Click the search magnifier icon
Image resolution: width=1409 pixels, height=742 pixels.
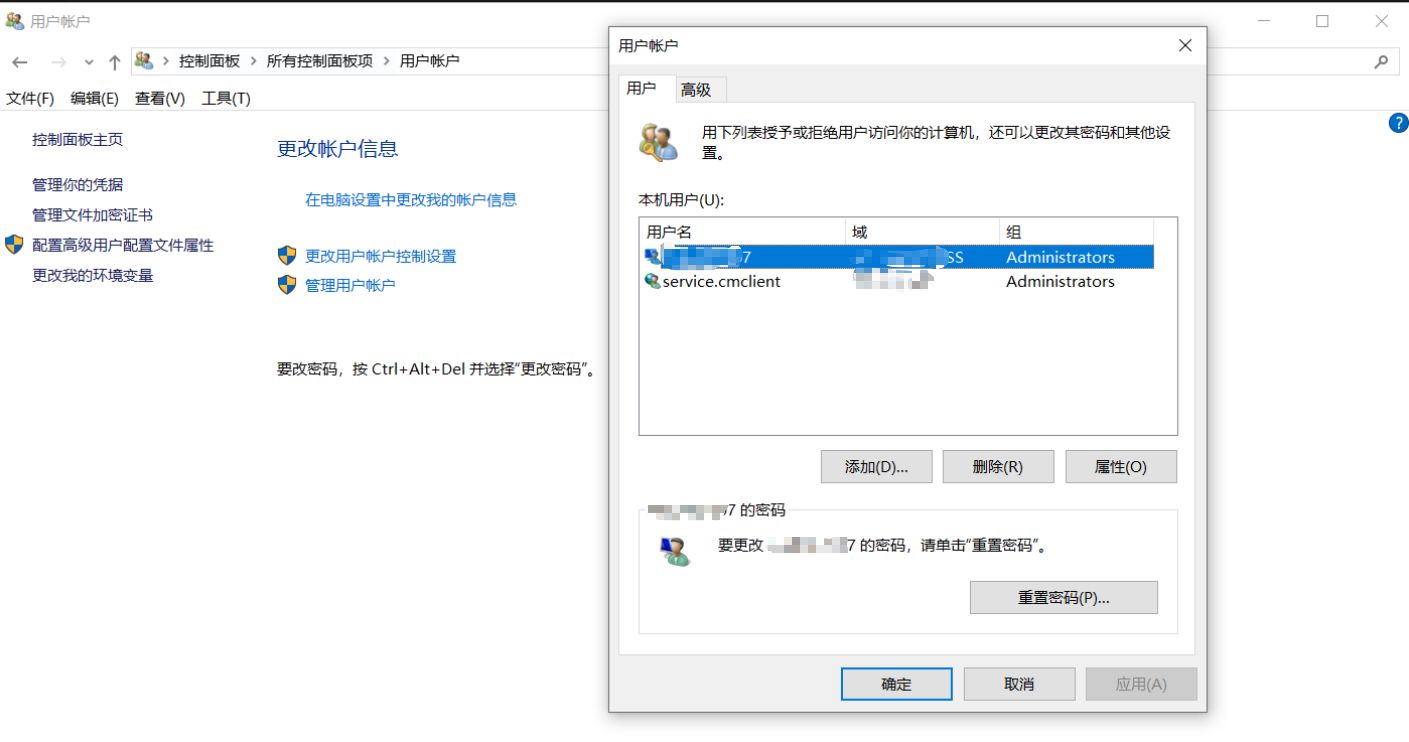click(1381, 61)
